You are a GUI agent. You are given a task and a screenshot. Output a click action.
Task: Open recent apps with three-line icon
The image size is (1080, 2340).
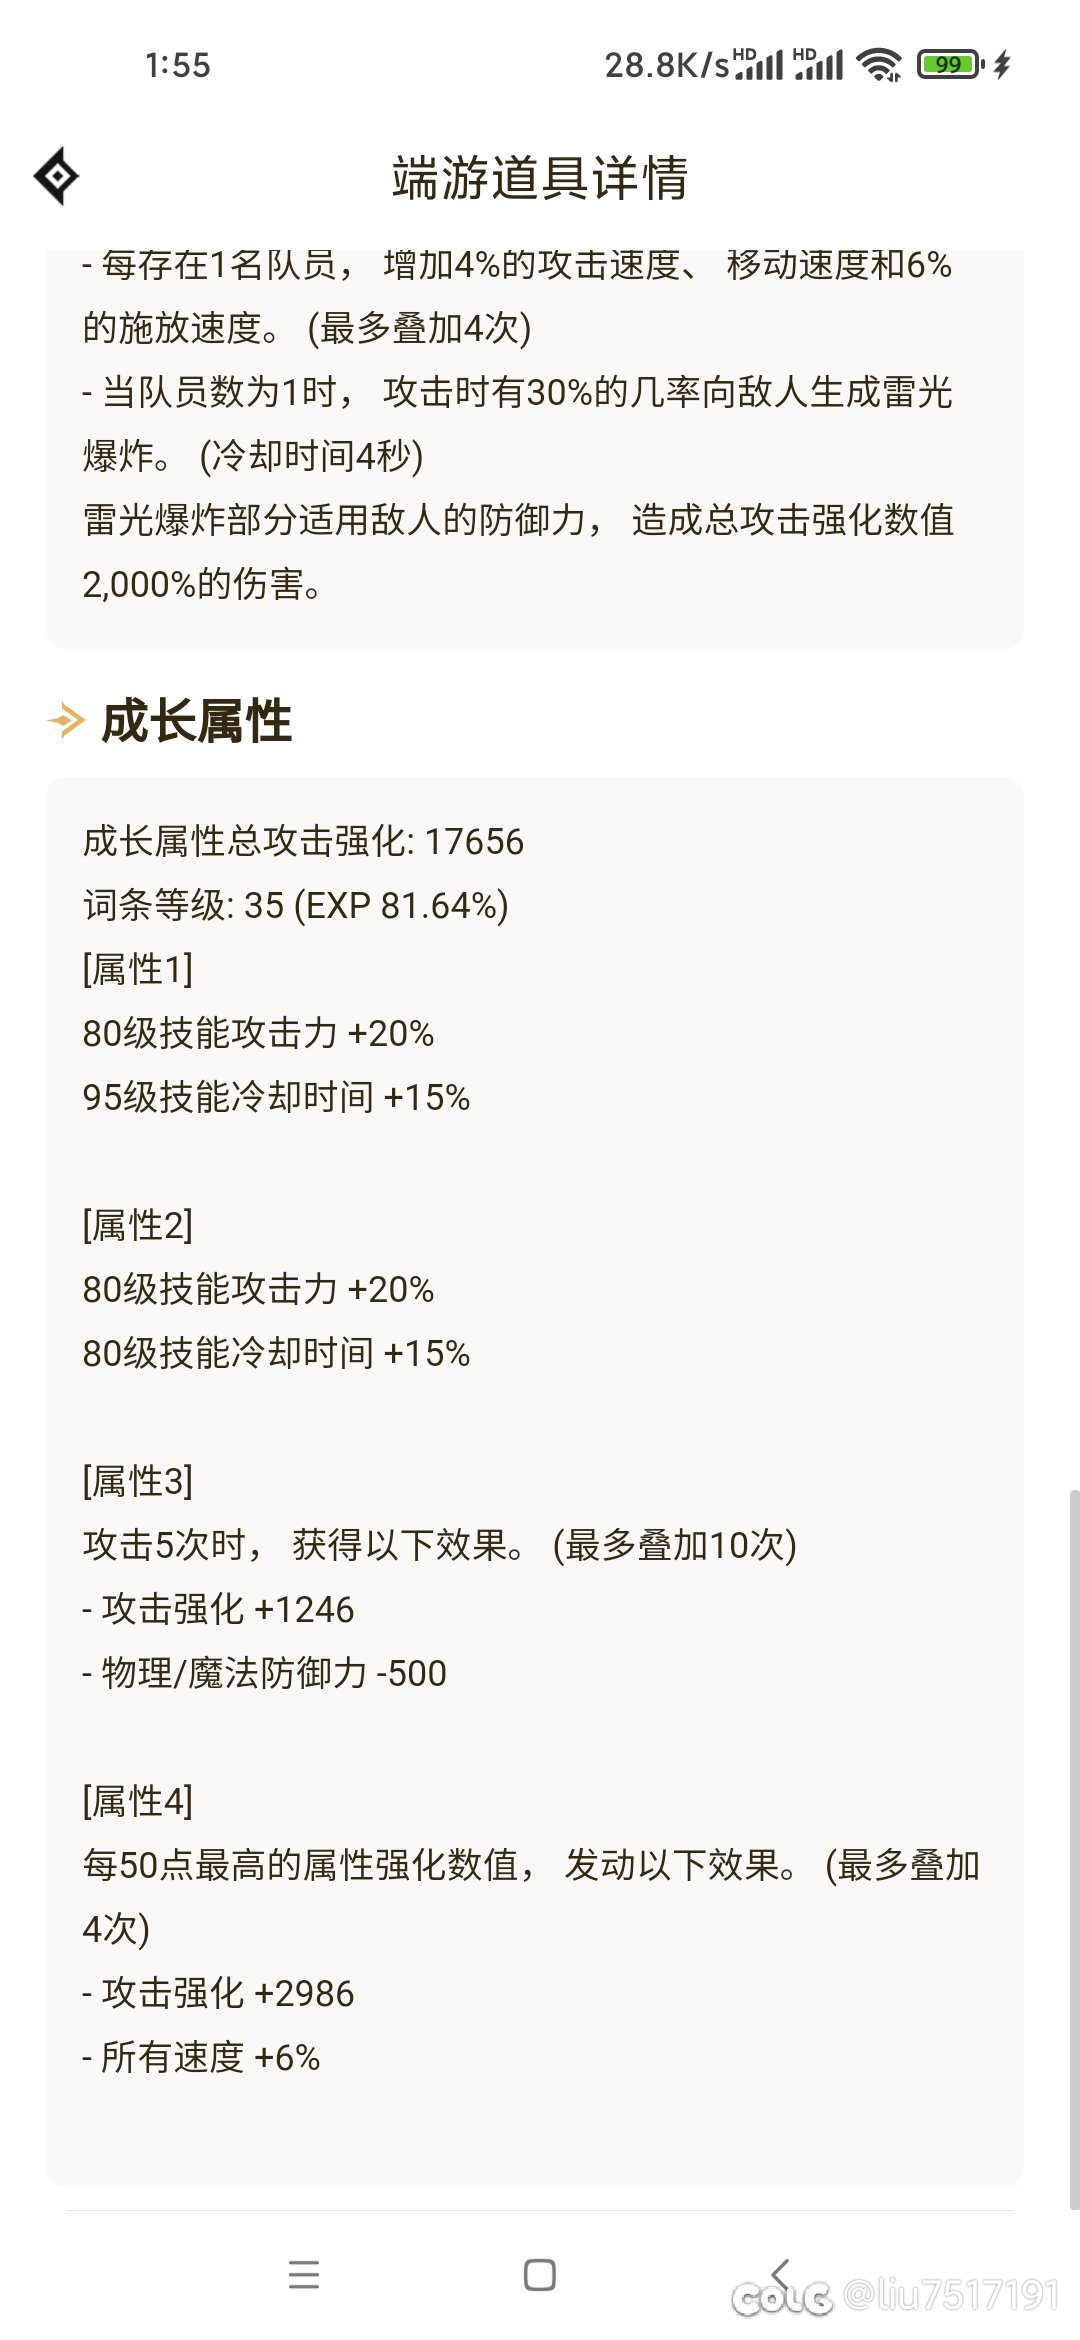(x=304, y=2275)
